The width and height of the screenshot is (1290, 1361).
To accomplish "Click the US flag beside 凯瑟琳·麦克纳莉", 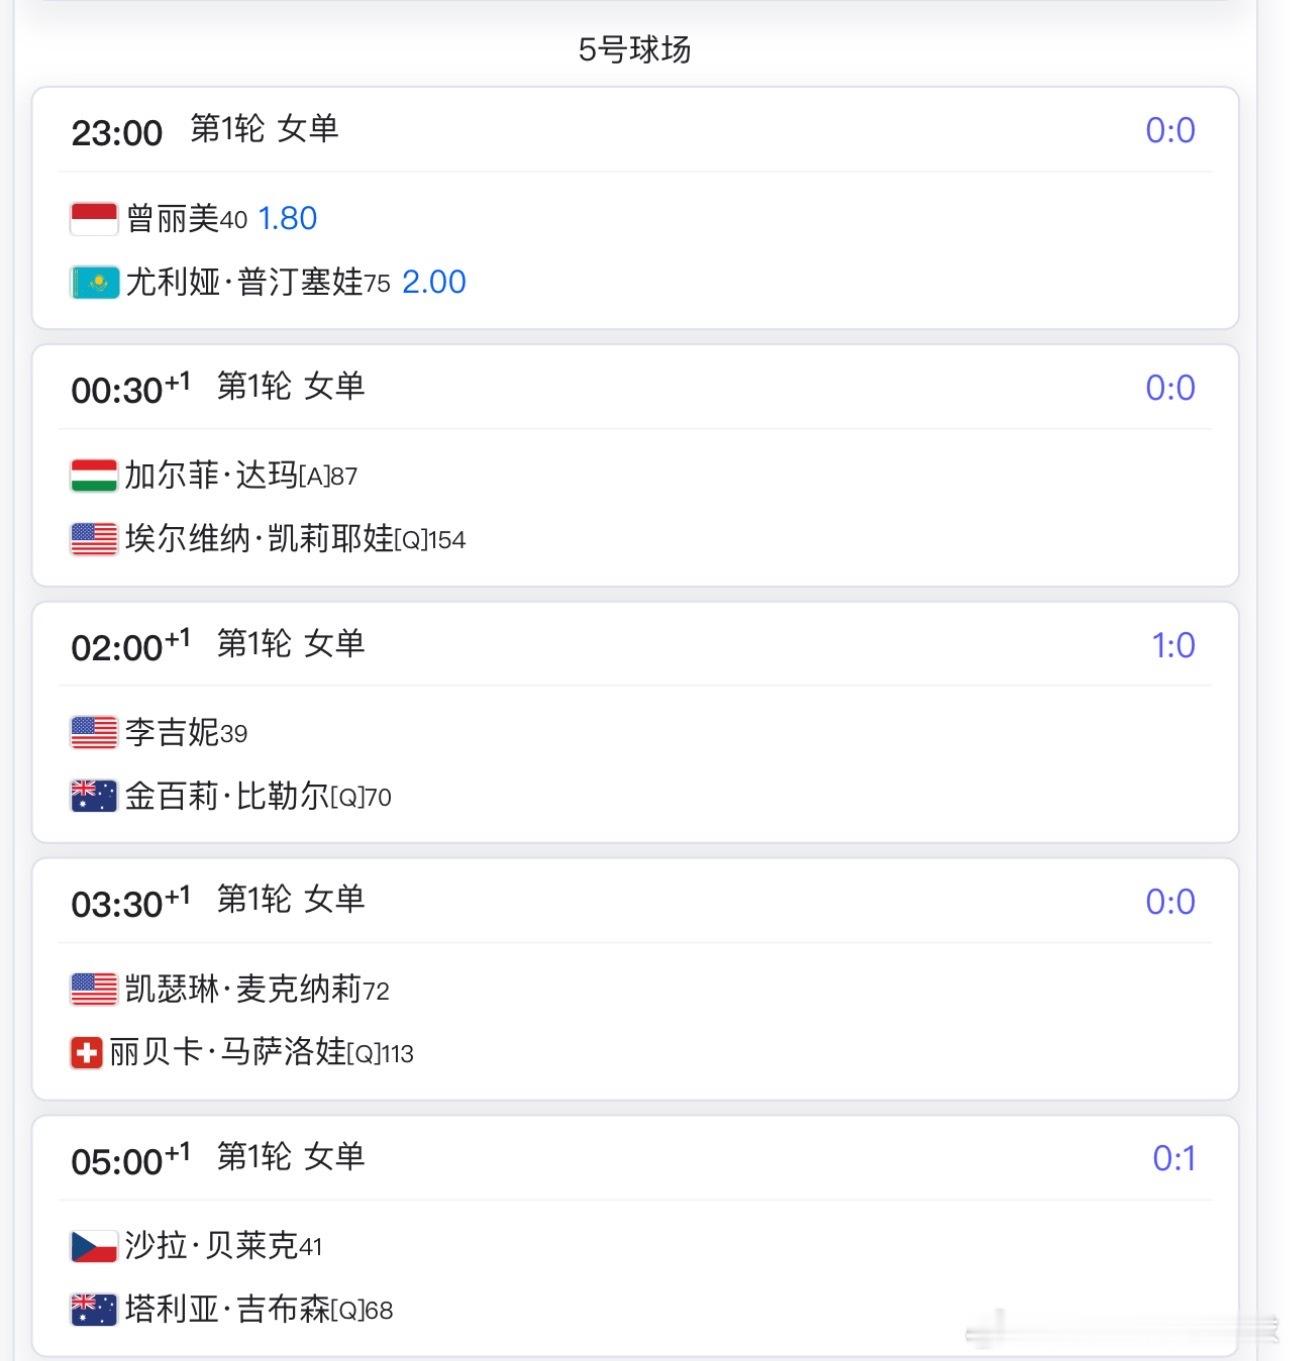I will pos(94,989).
